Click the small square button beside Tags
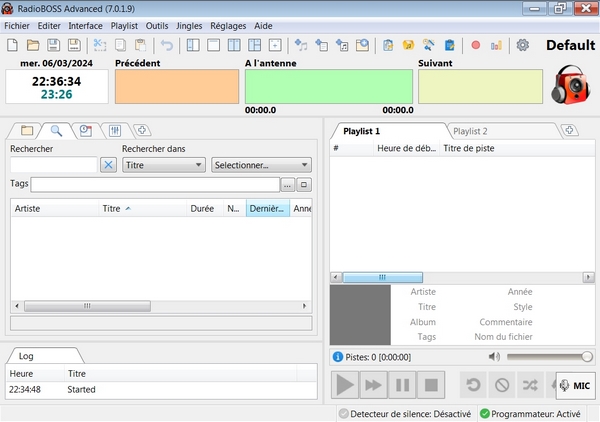 pyautogui.click(x=304, y=185)
